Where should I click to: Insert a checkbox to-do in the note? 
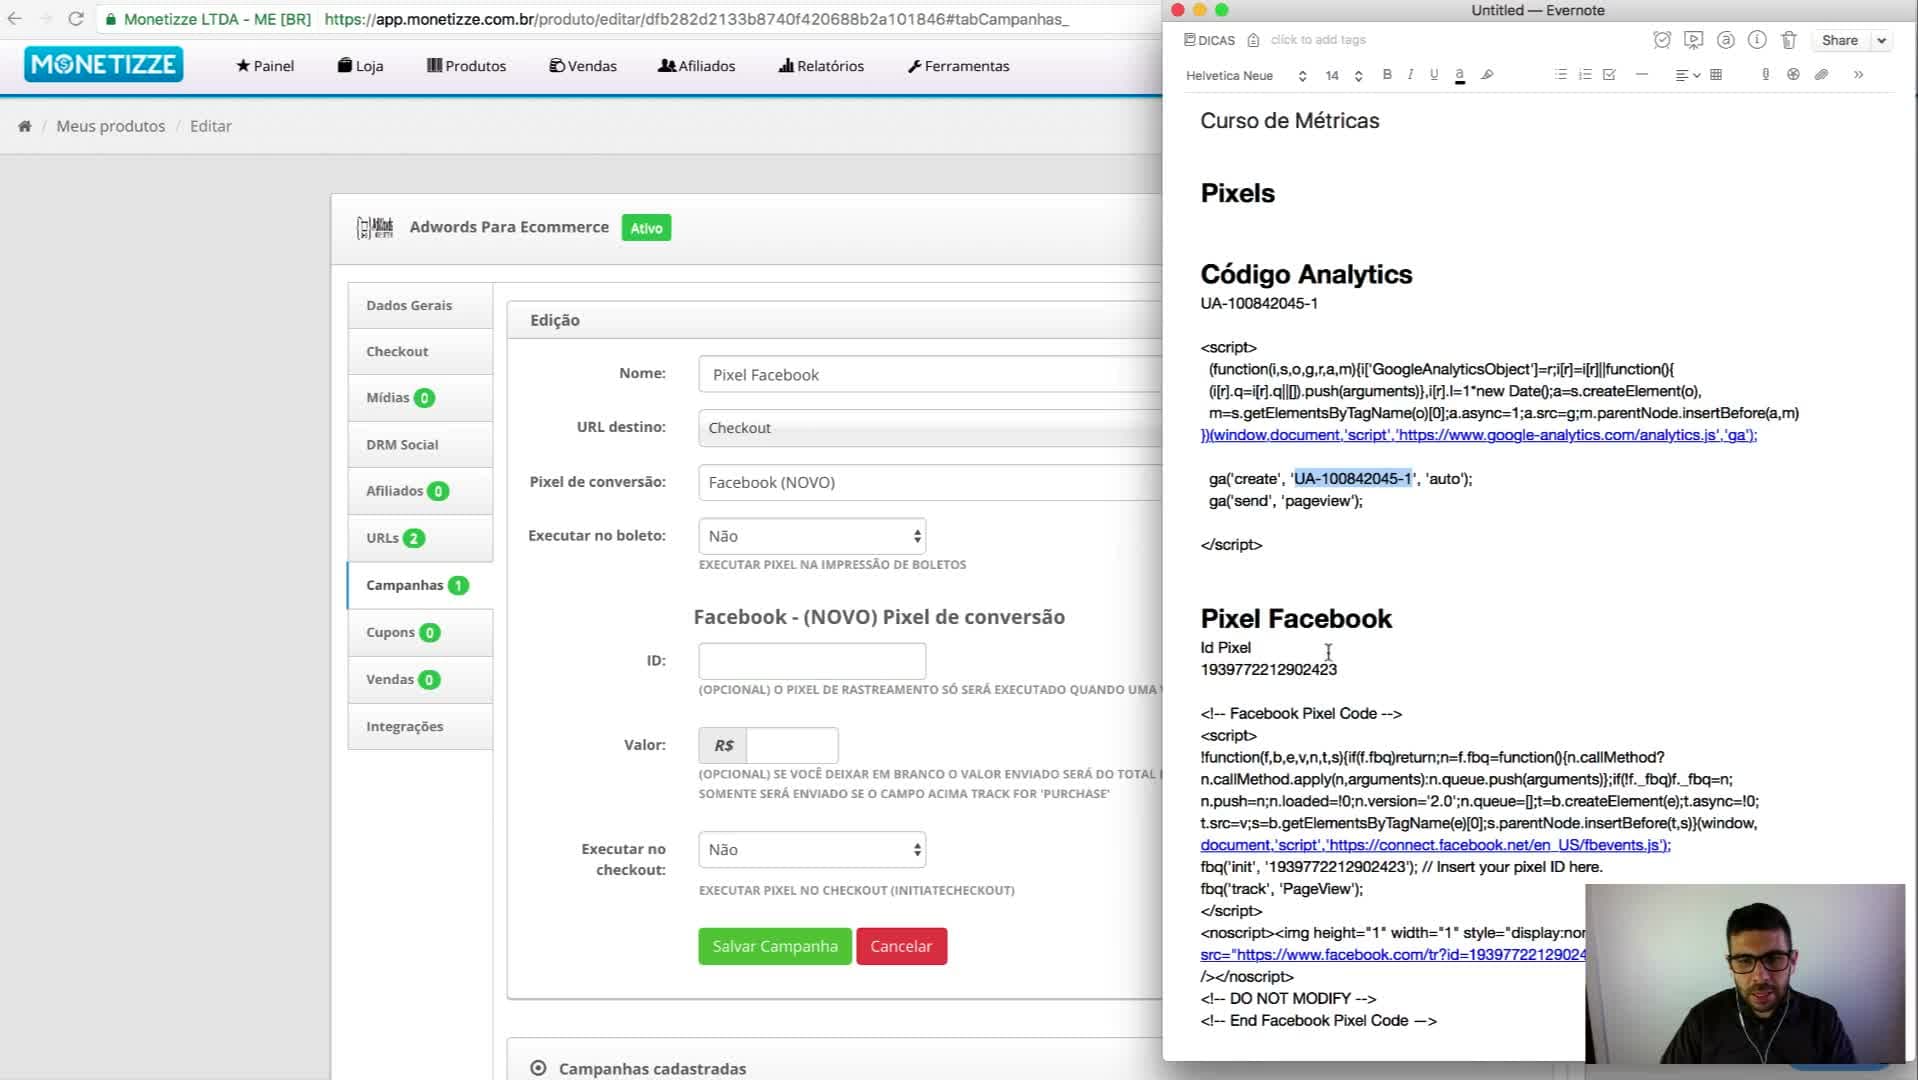pos(1609,75)
